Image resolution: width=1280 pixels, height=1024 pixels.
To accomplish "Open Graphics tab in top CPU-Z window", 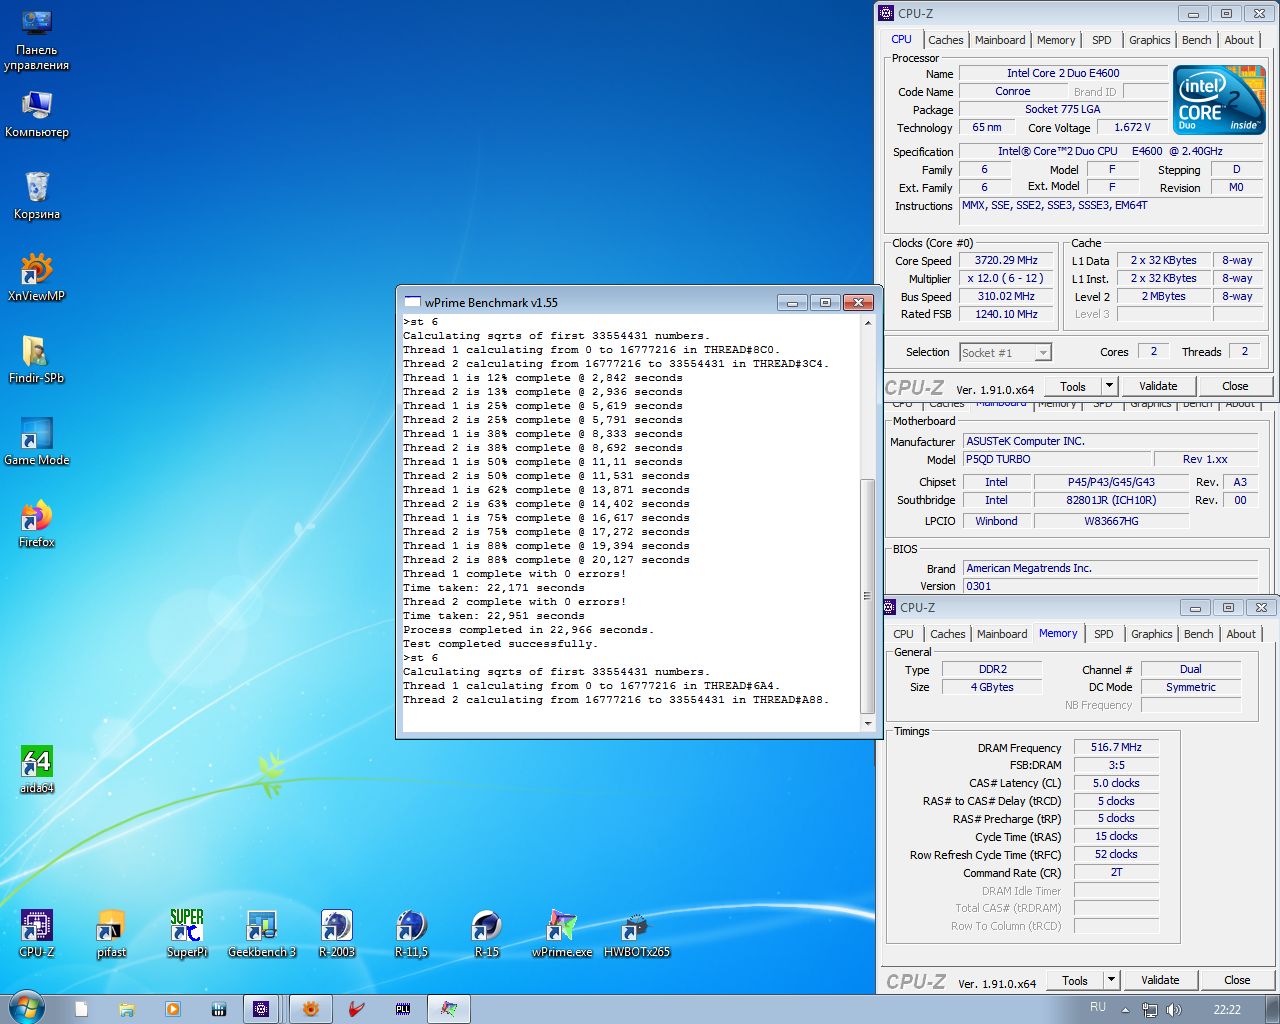I will pos(1149,40).
